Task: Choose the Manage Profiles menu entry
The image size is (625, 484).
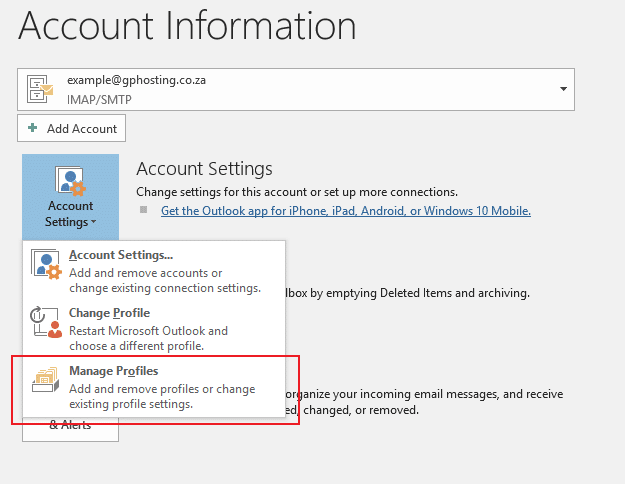Action: coord(154,387)
